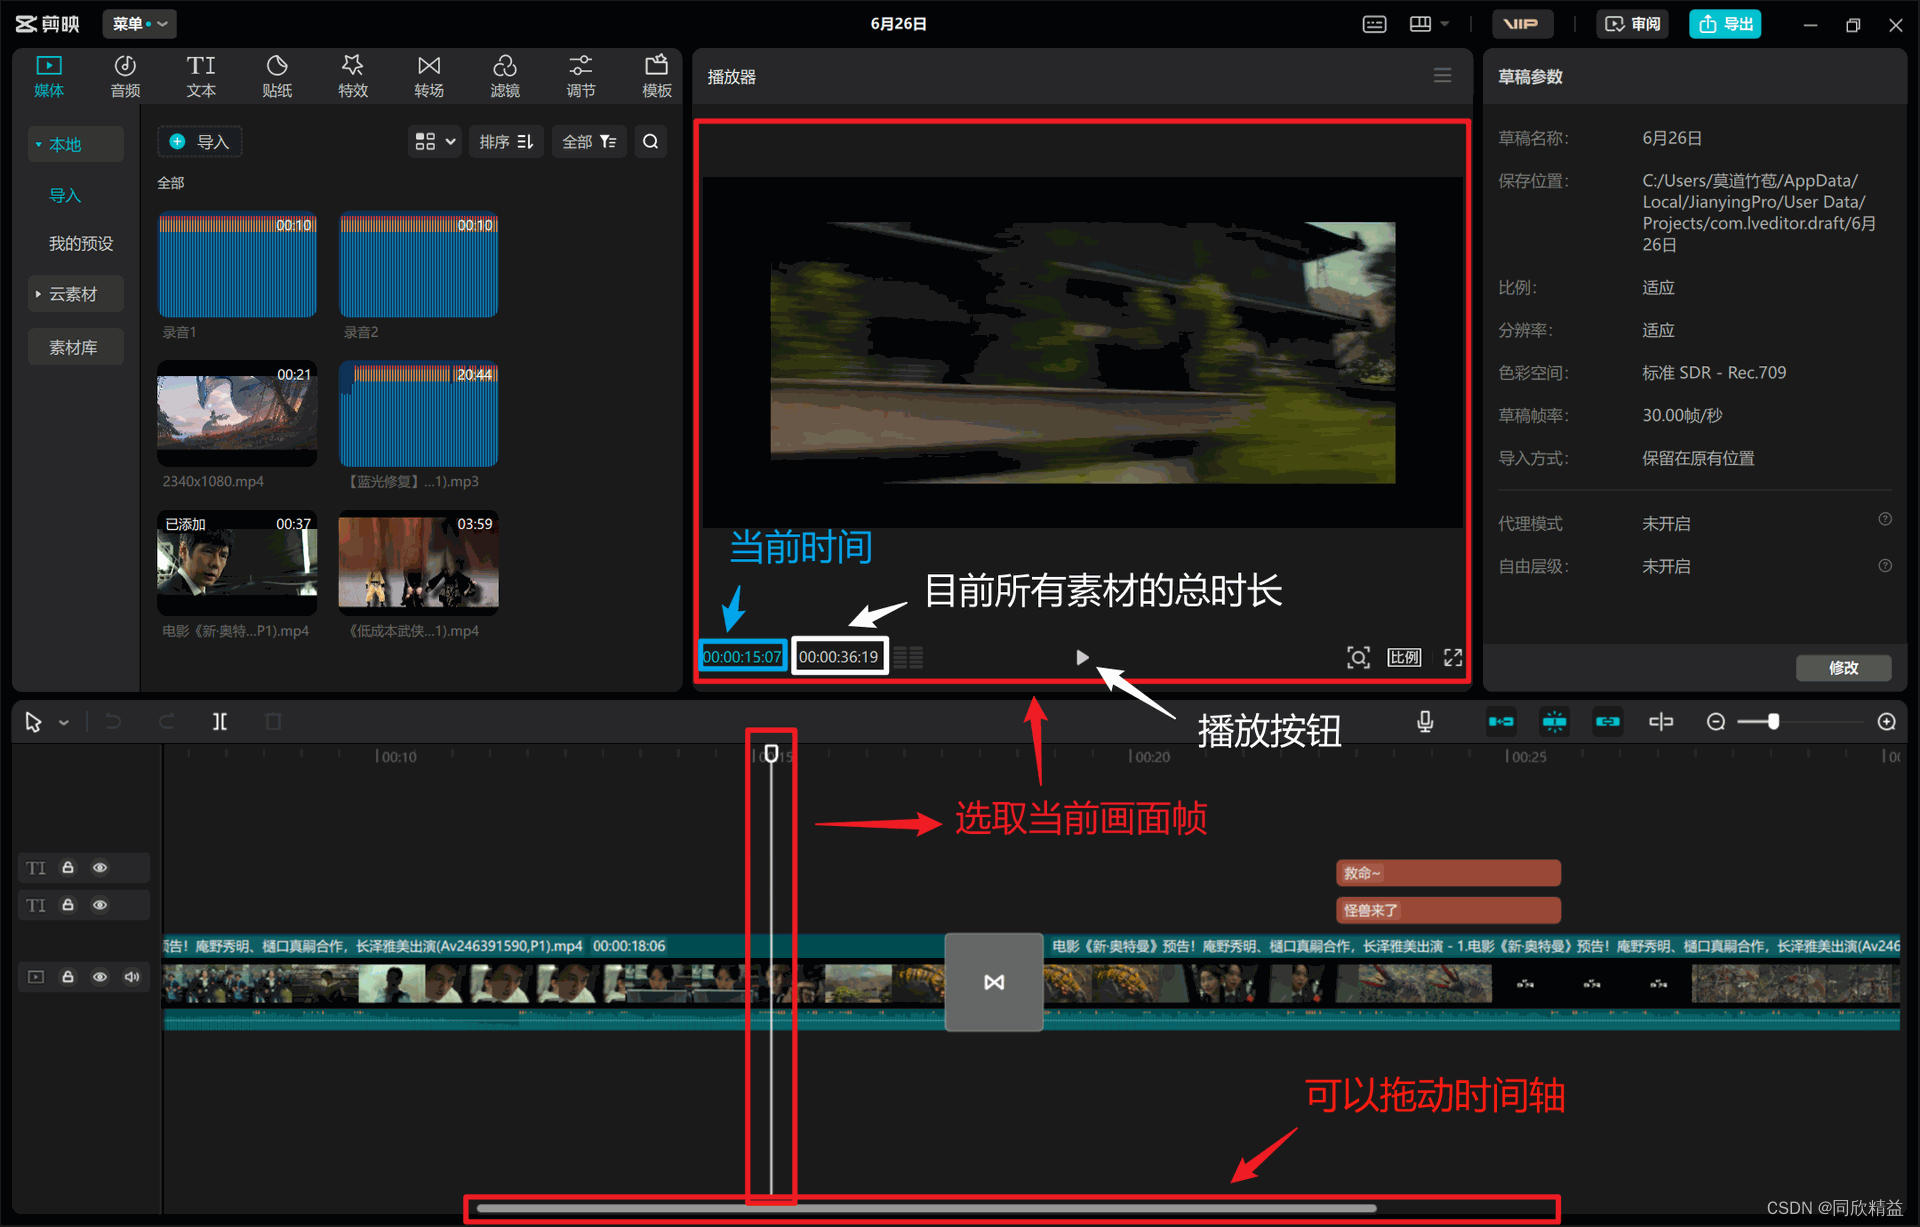Click the 导出 export button
The image size is (1920, 1227).
(1726, 24)
